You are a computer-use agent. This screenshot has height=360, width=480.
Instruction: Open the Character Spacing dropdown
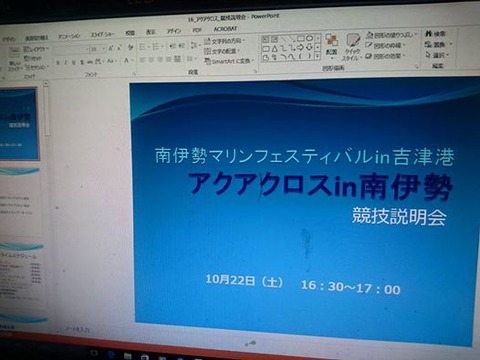(100, 62)
